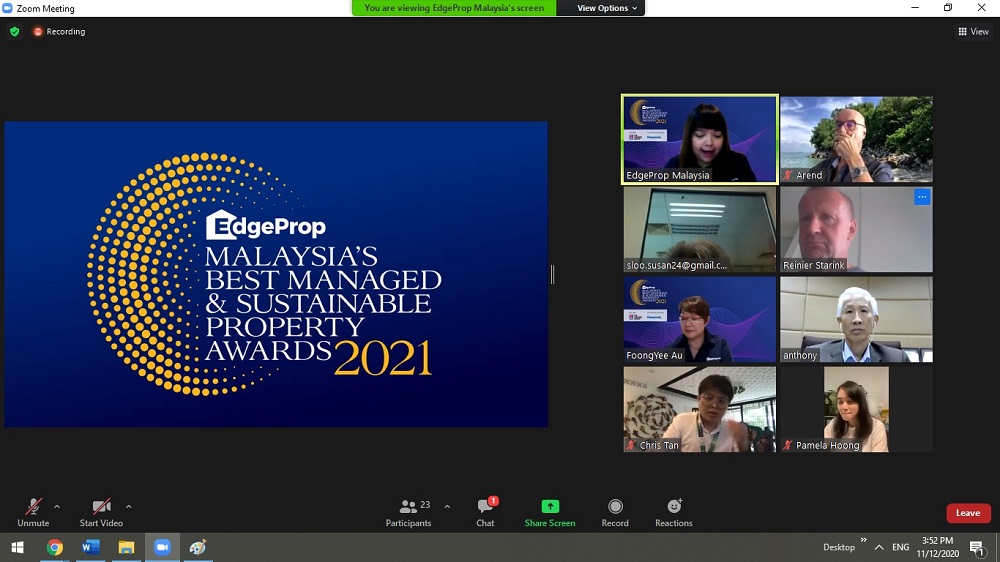This screenshot has height=562, width=1000.
Task: Show hidden system tray icons
Action: point(879,547)
